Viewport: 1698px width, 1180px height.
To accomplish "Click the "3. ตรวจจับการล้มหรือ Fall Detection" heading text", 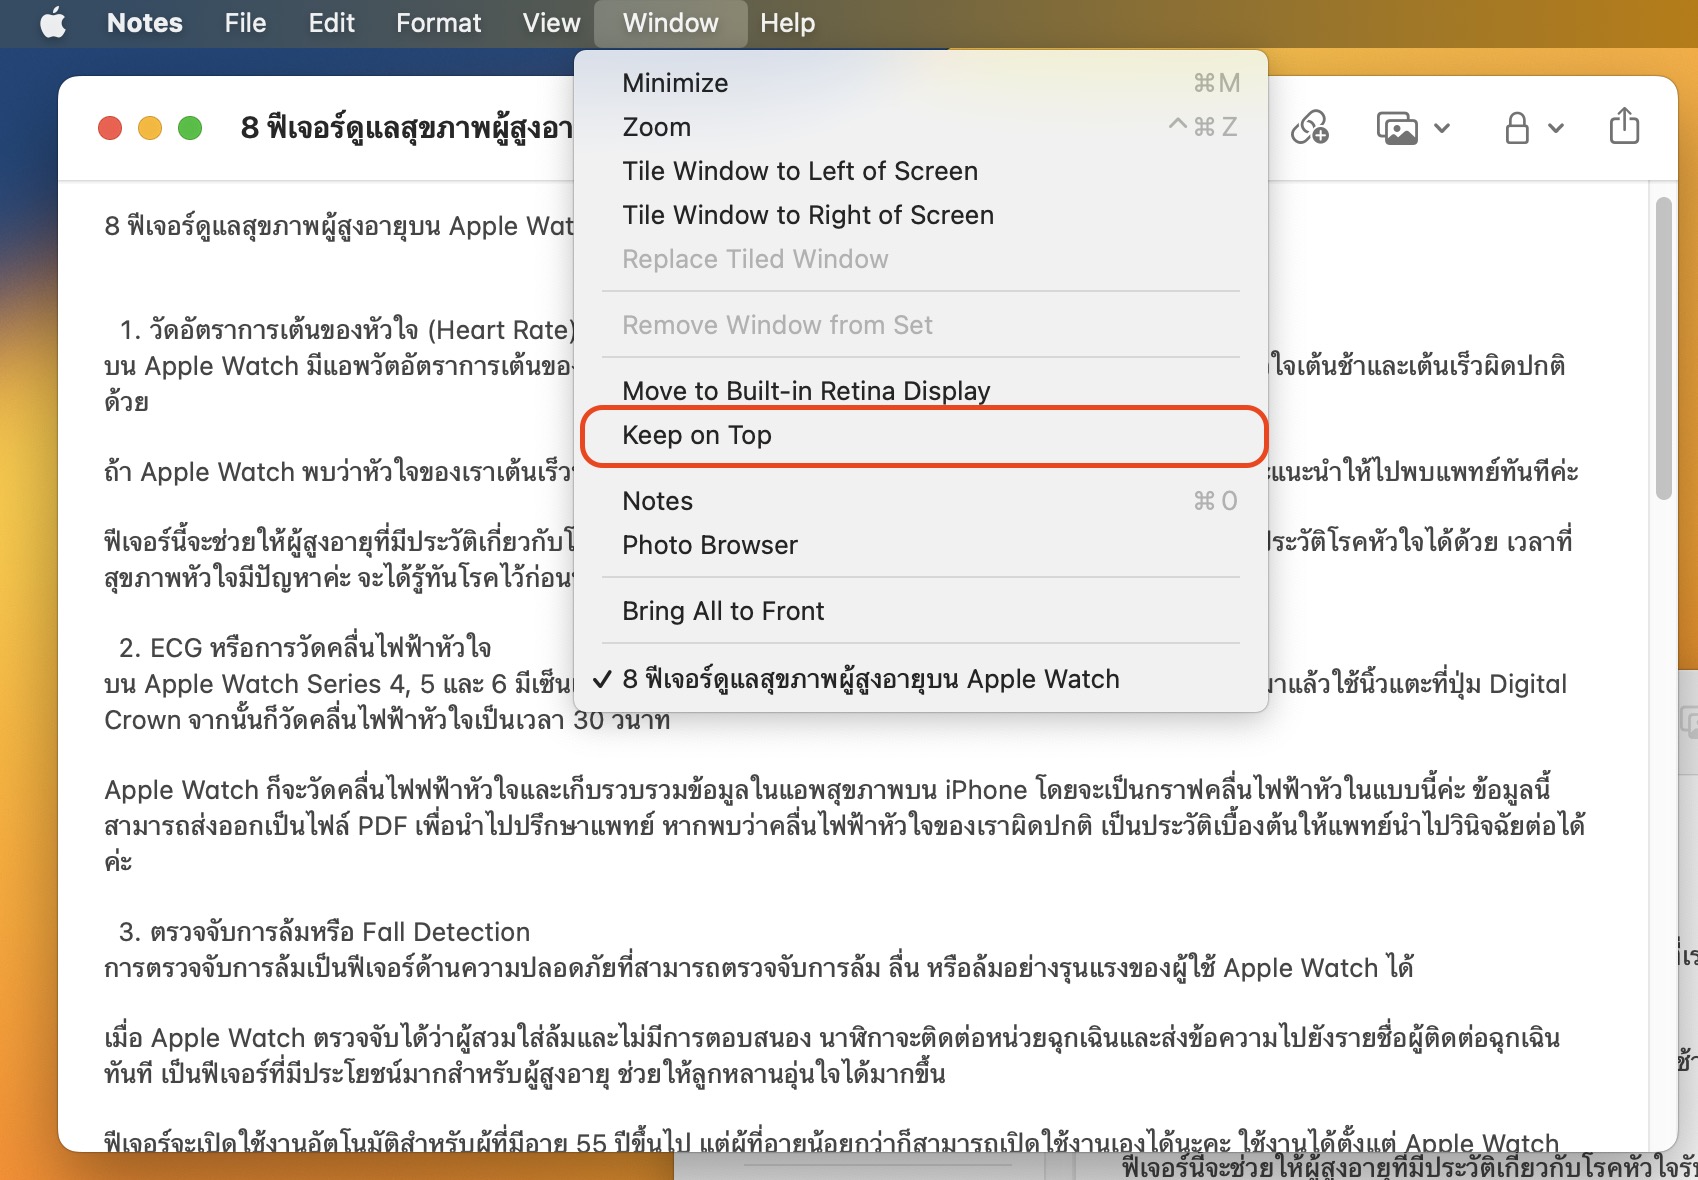I will 324,932.
